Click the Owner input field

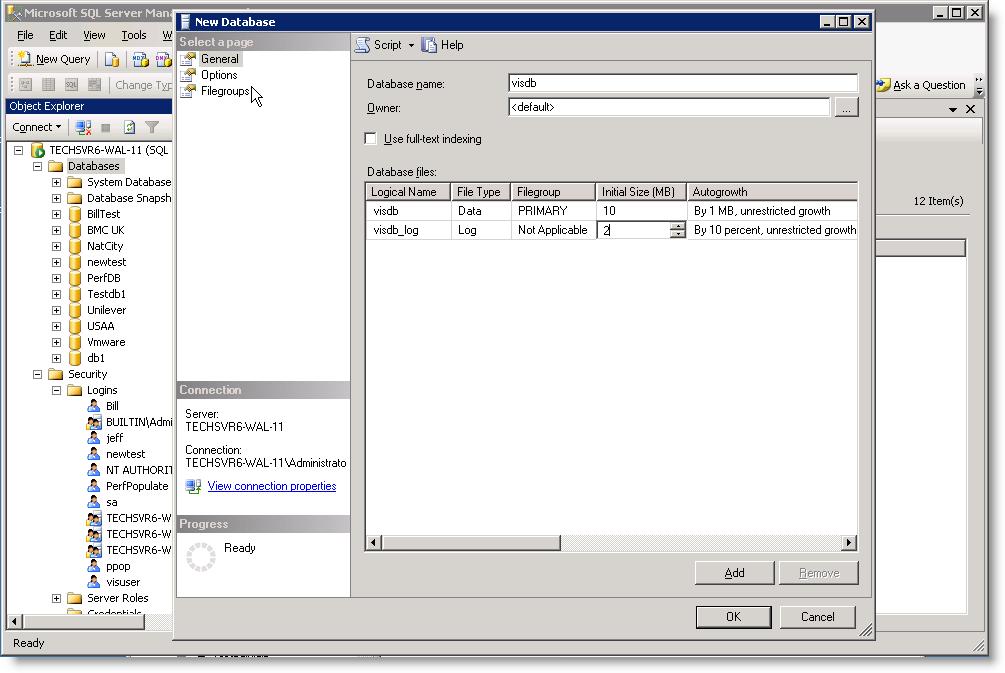[x=669, y=107]
